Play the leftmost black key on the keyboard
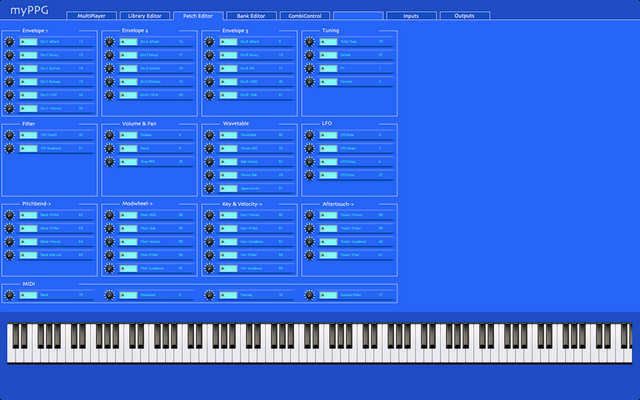This screenshot has height=400, width=640. point(16,336)
